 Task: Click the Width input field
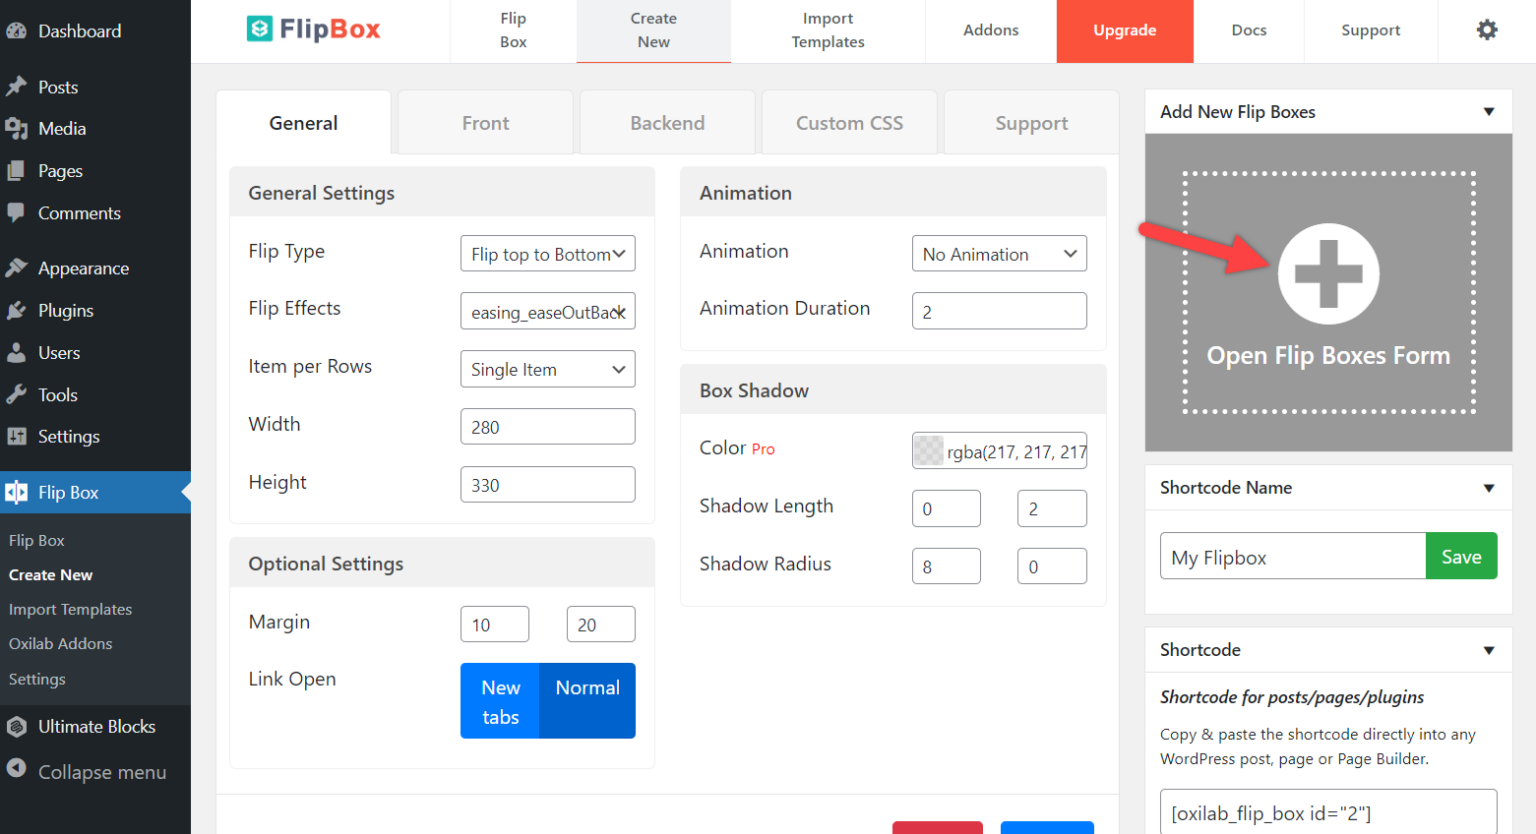click(x=548, y=426)
